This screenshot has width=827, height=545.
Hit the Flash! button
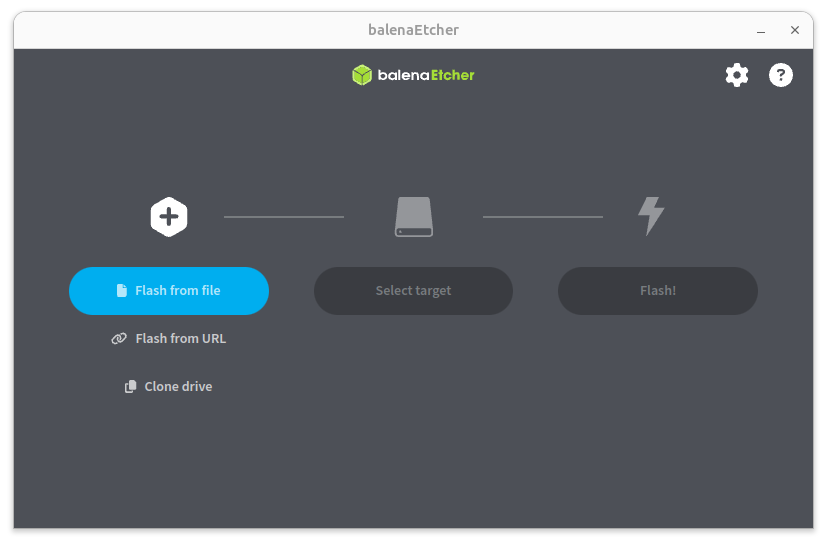point(658,291)
